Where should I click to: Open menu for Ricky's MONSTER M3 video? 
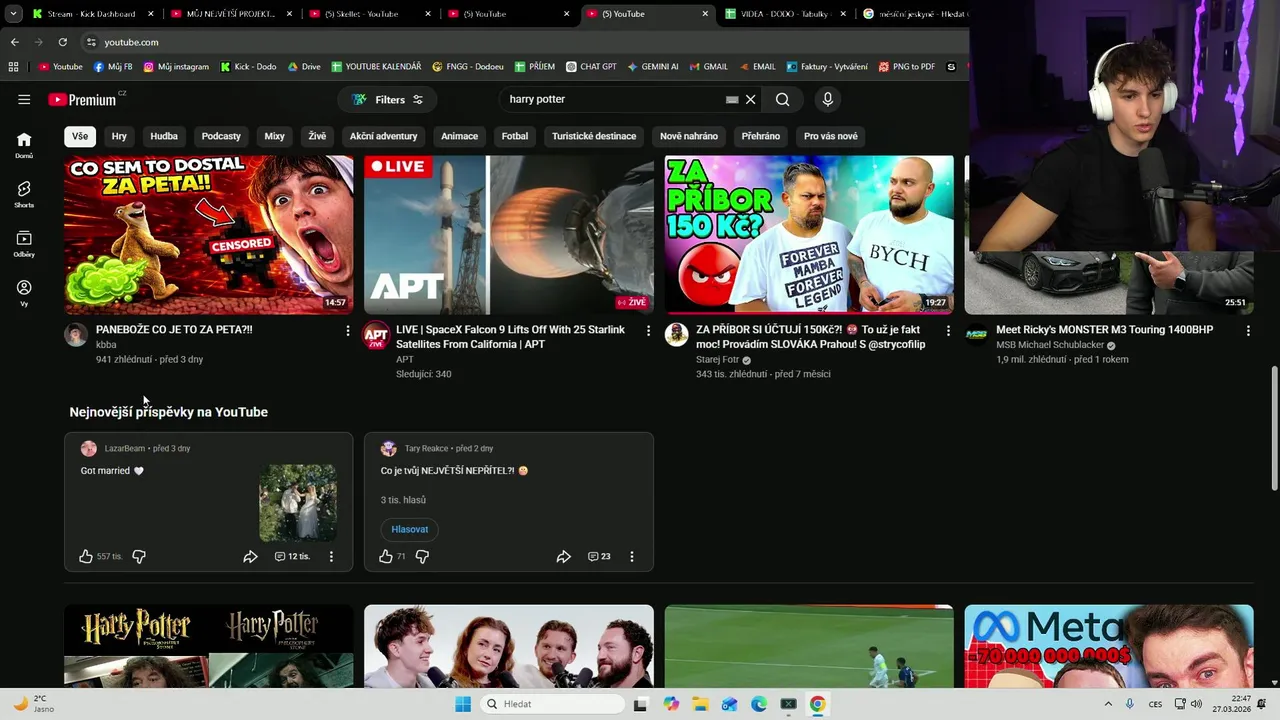[x=1248, y=330]
